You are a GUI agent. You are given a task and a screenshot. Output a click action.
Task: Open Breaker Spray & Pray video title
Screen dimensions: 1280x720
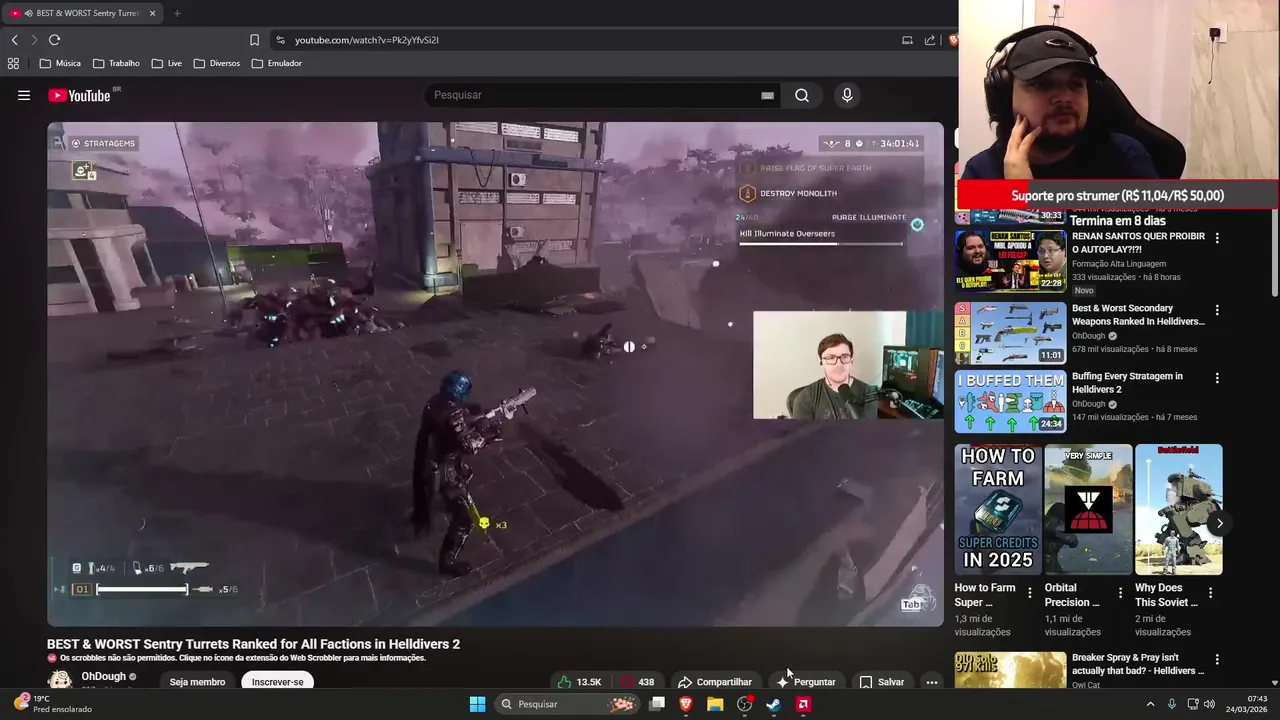1138,664
